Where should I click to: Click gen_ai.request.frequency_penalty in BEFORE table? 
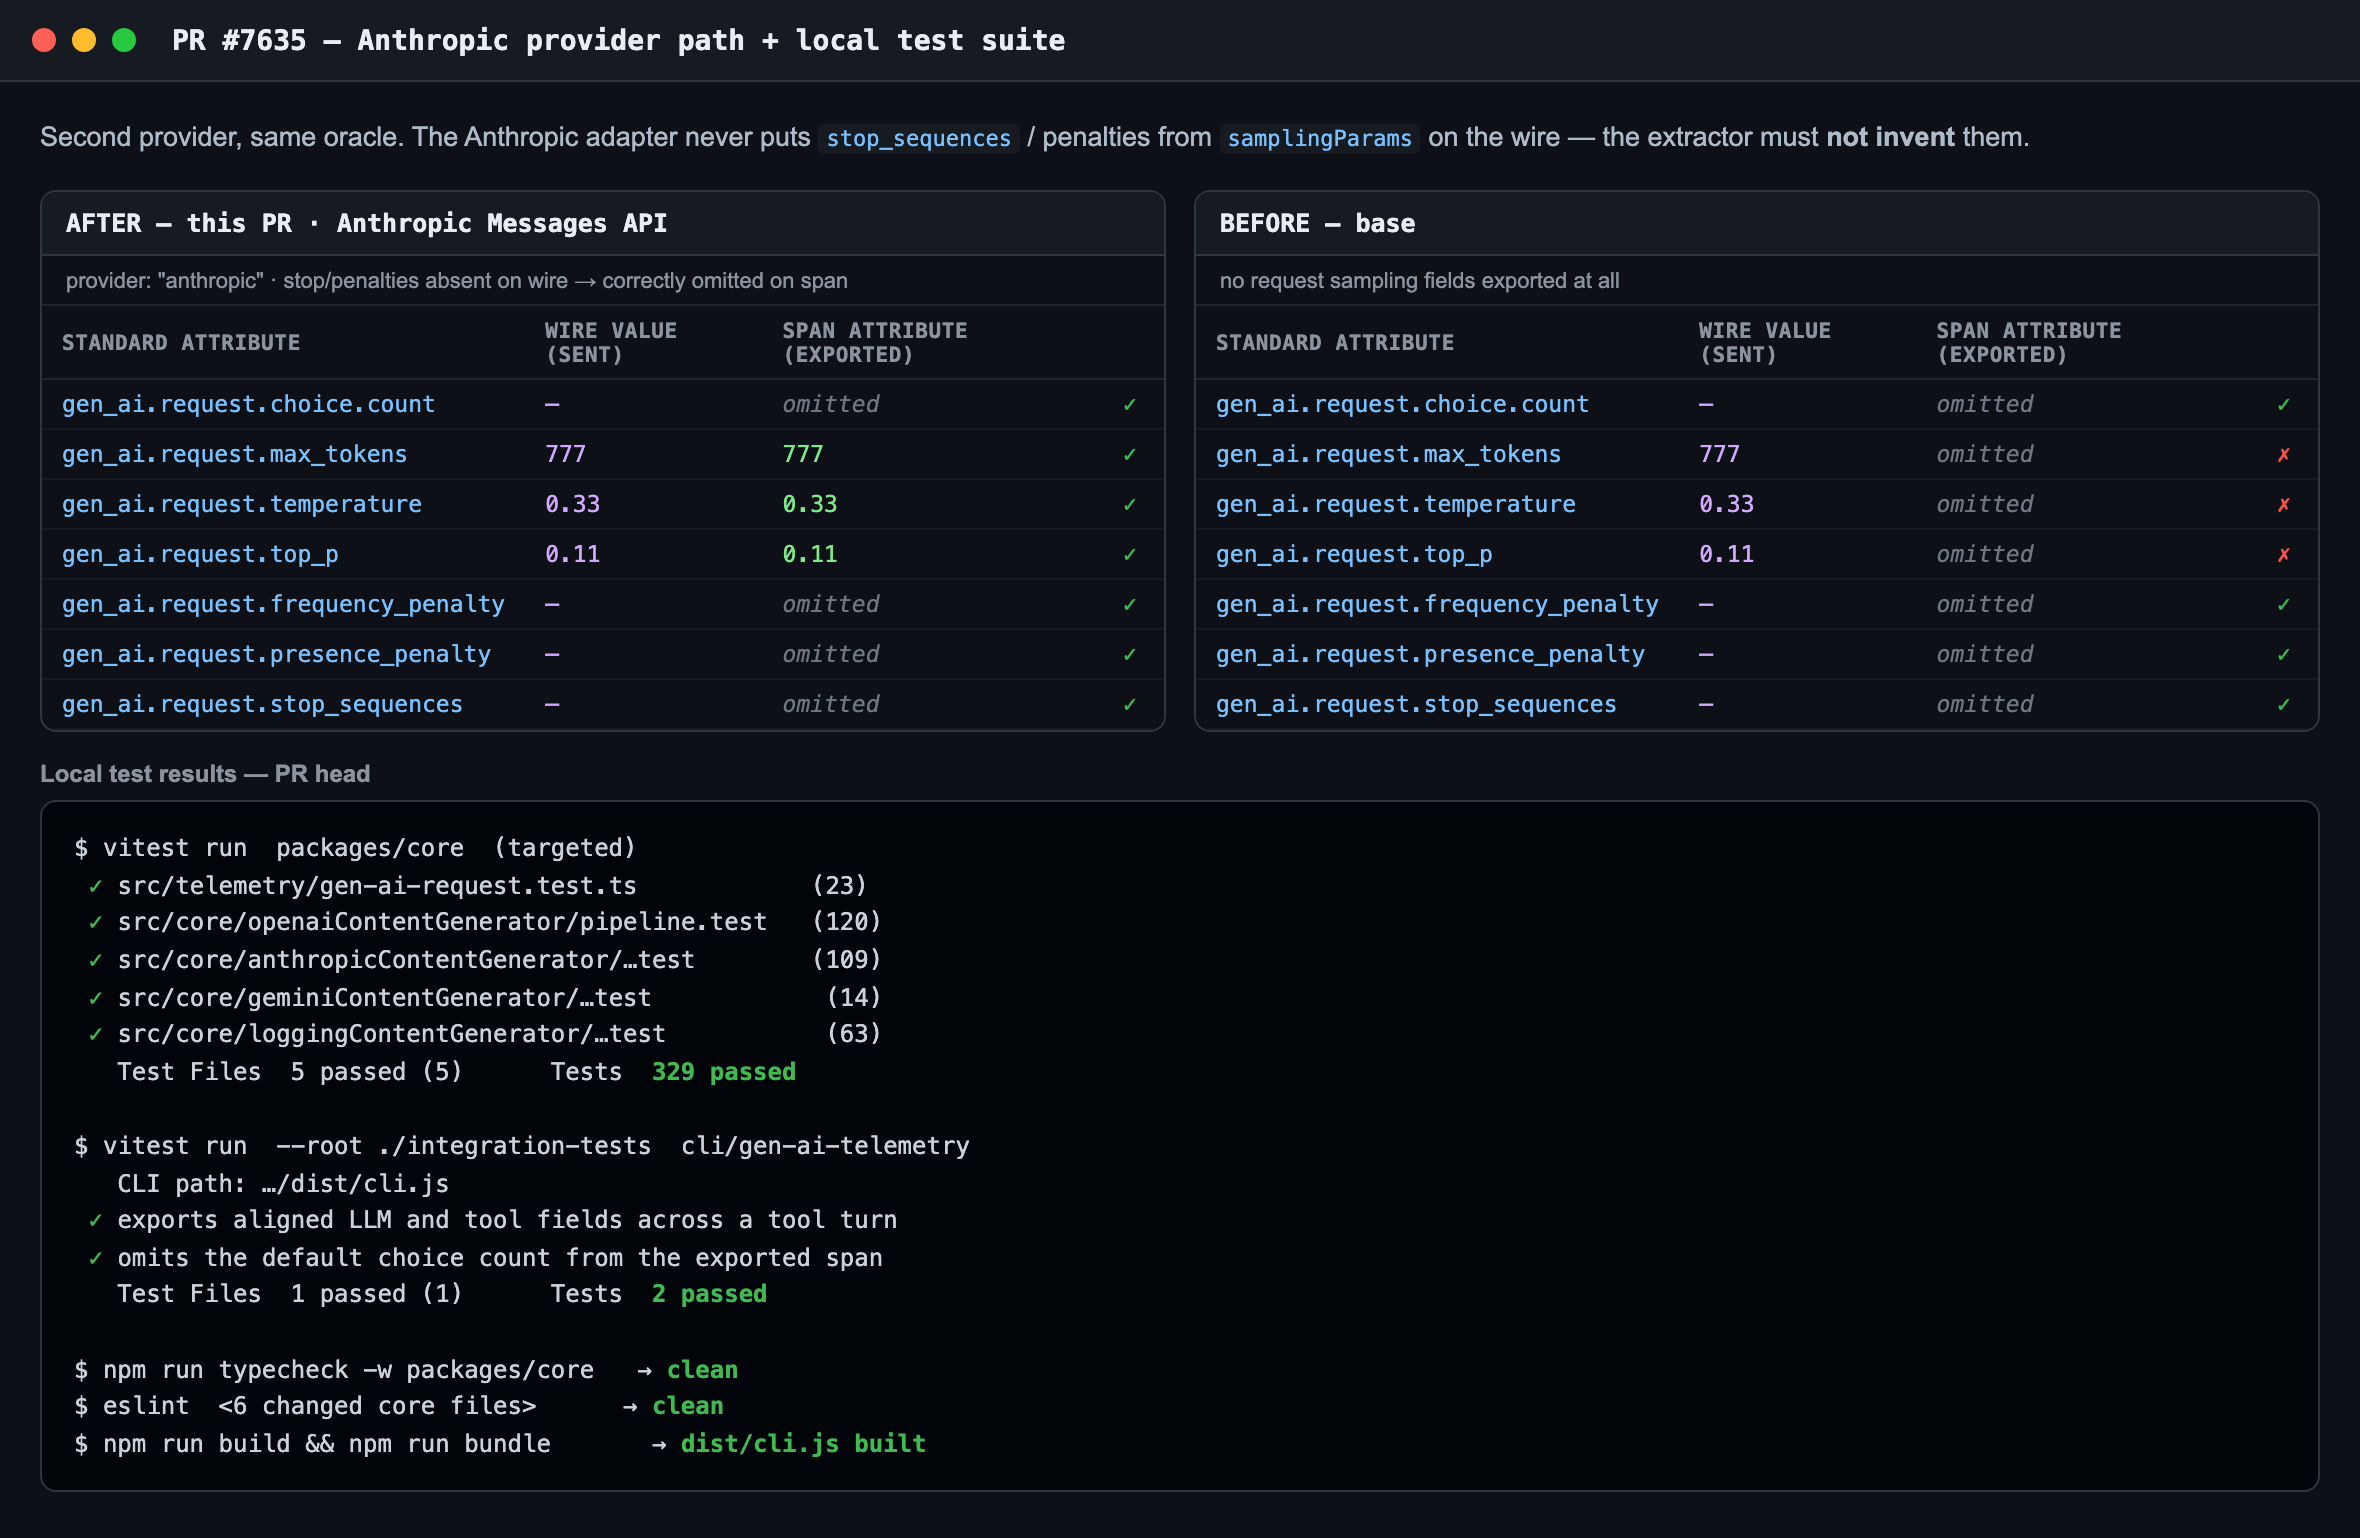(1437, 604)
